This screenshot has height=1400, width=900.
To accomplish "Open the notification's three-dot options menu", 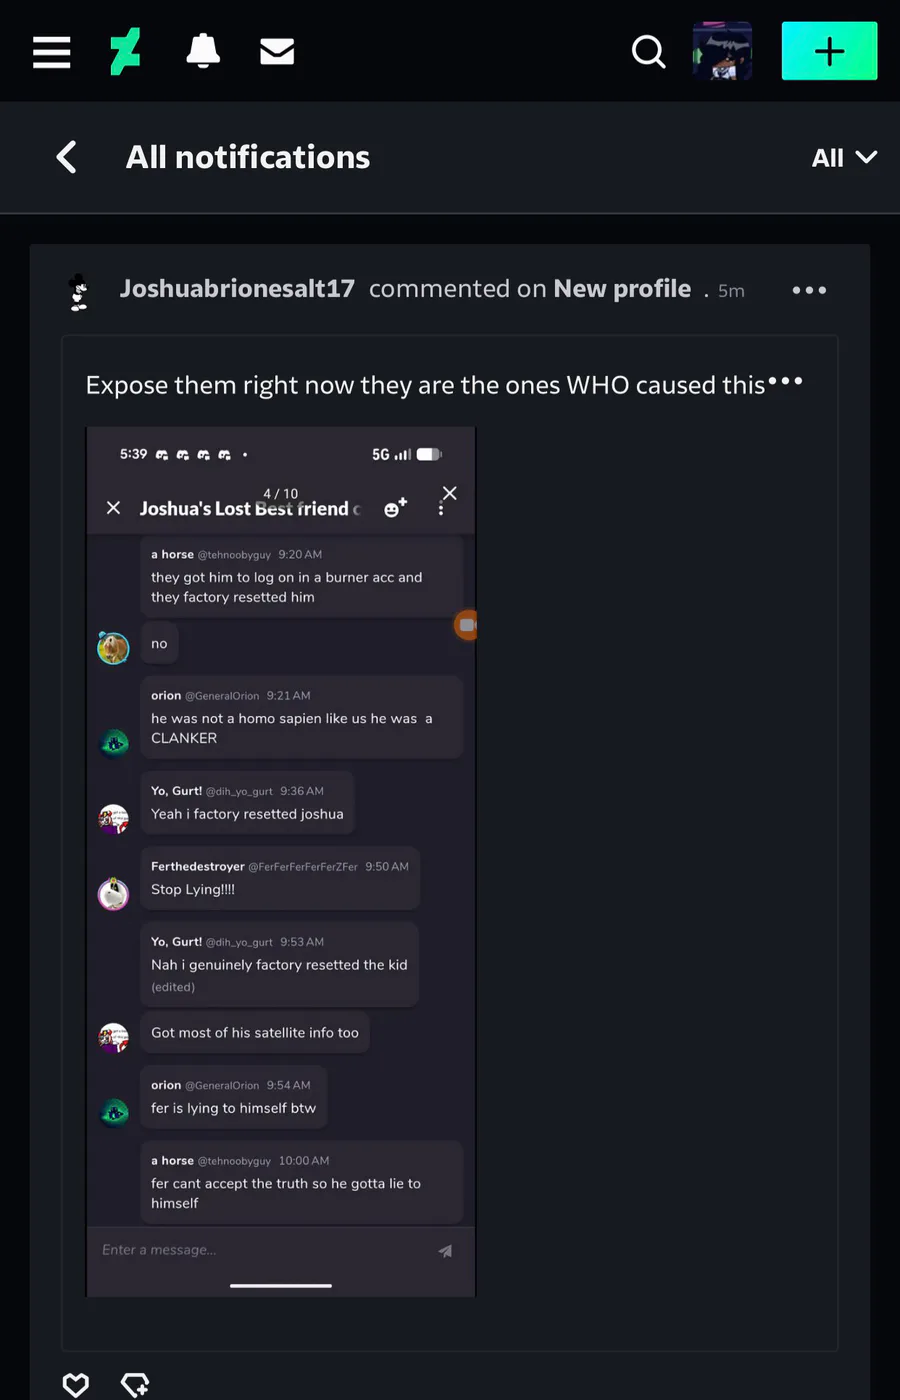I will (x=809, y=290).
